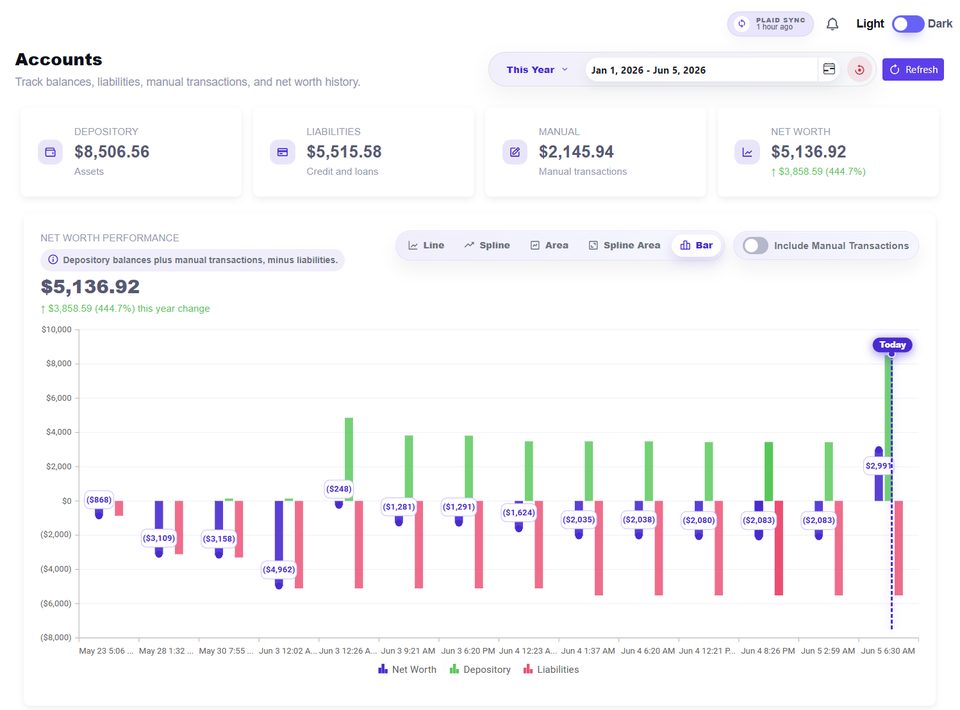Toggle Depository series in chart legend
This screenshot has width=960, height=710.
pos(480,670)
